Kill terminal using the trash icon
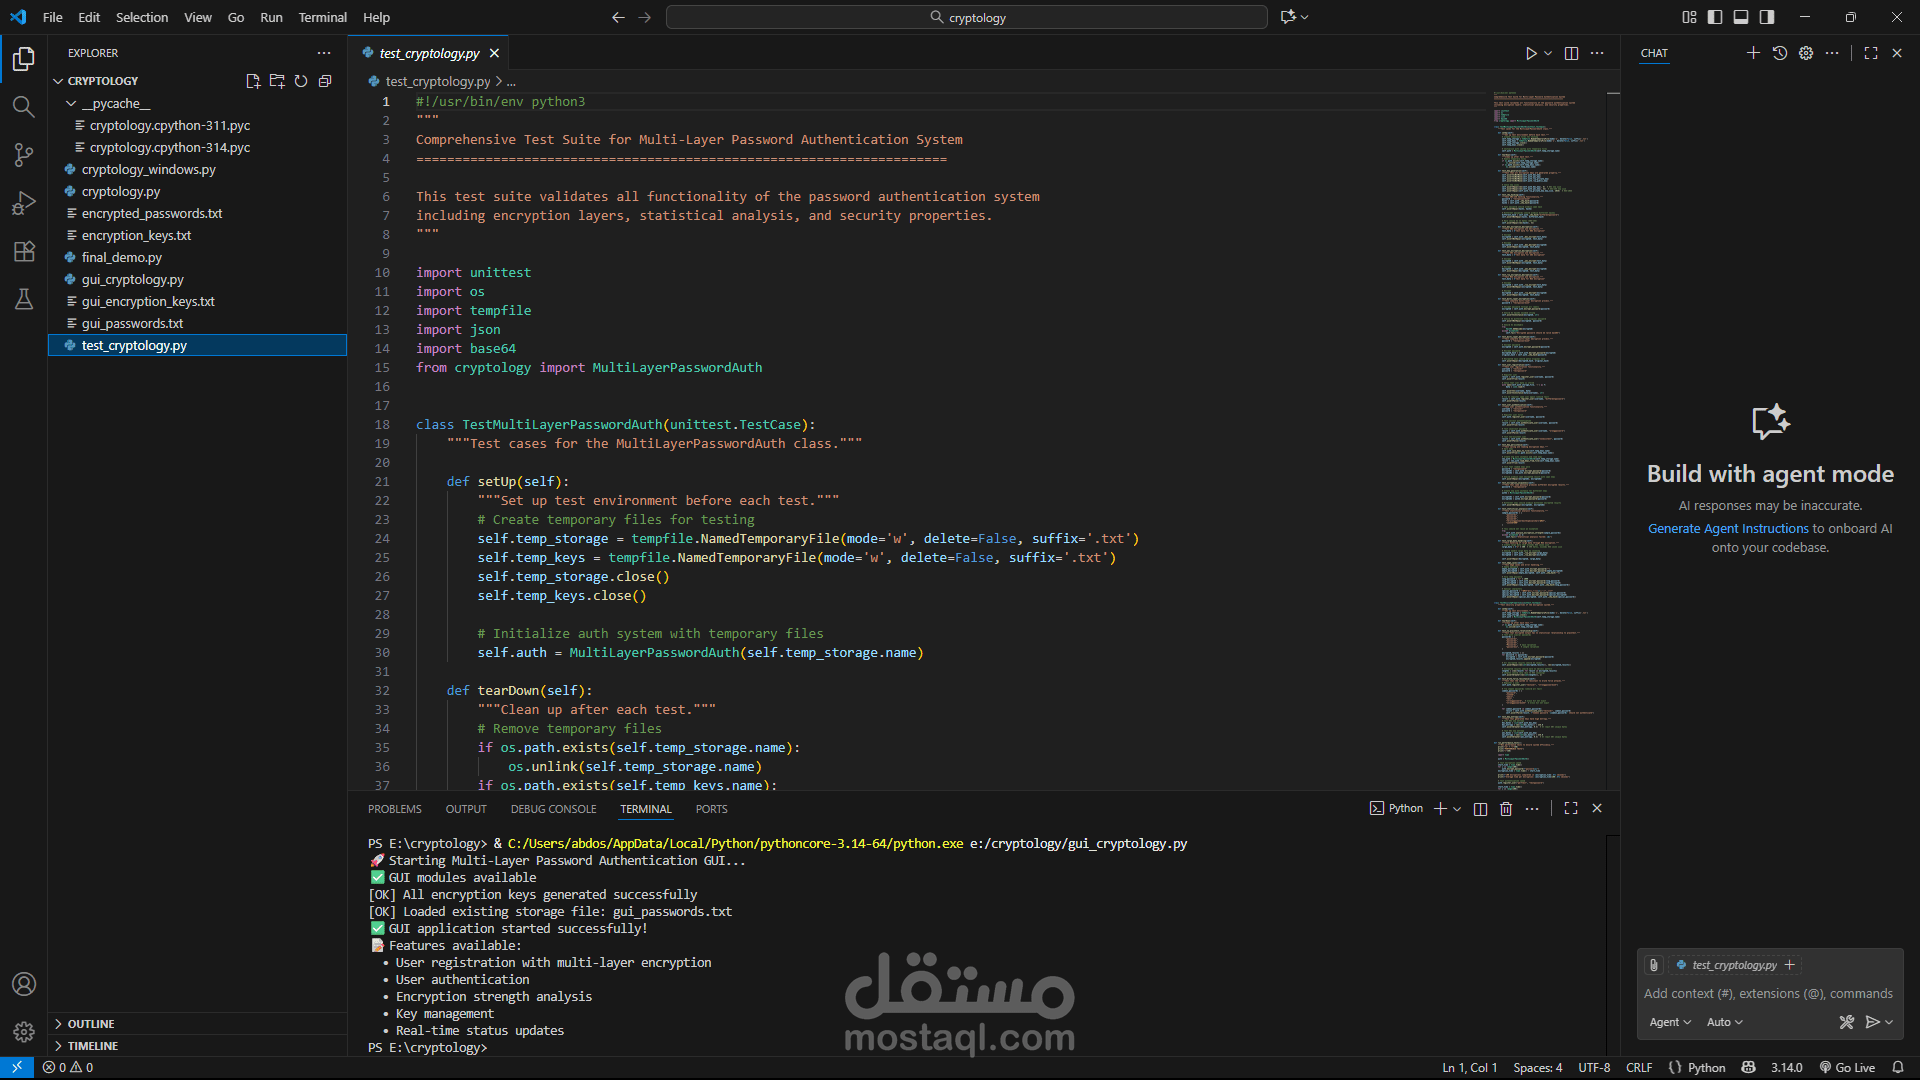 tap(1506, 809)
